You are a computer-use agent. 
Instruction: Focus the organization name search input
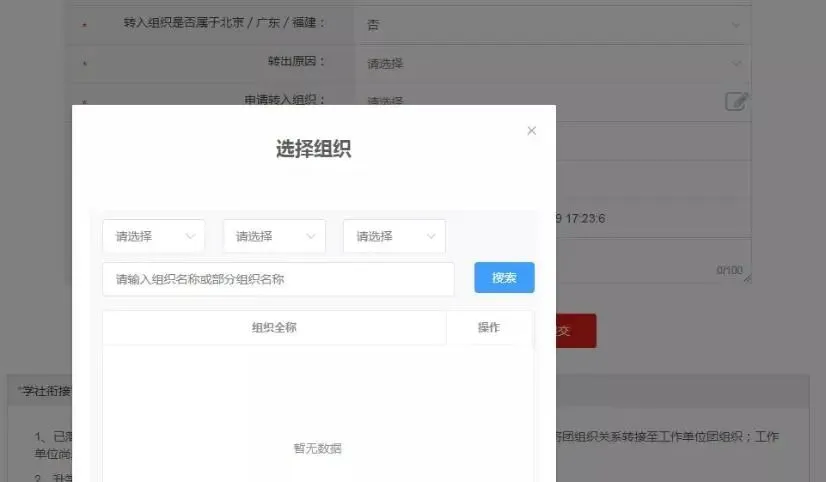point(278,280)
